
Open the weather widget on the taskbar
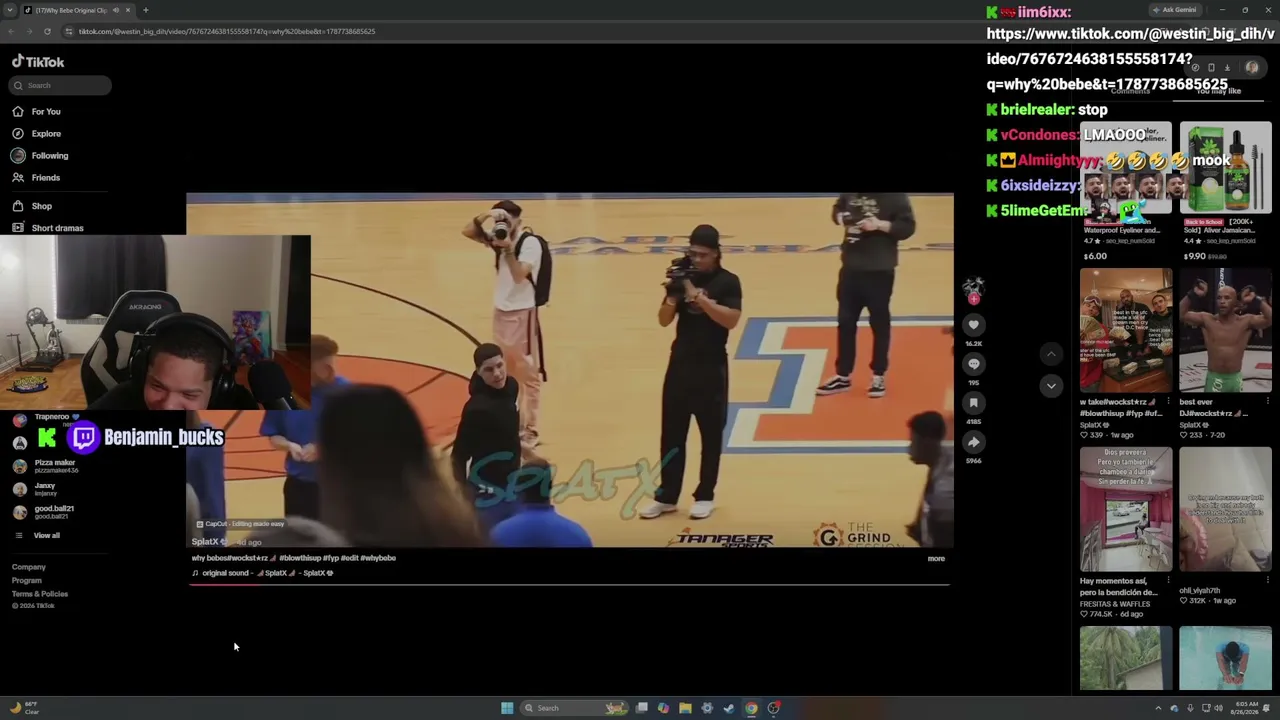coord(24,708)
